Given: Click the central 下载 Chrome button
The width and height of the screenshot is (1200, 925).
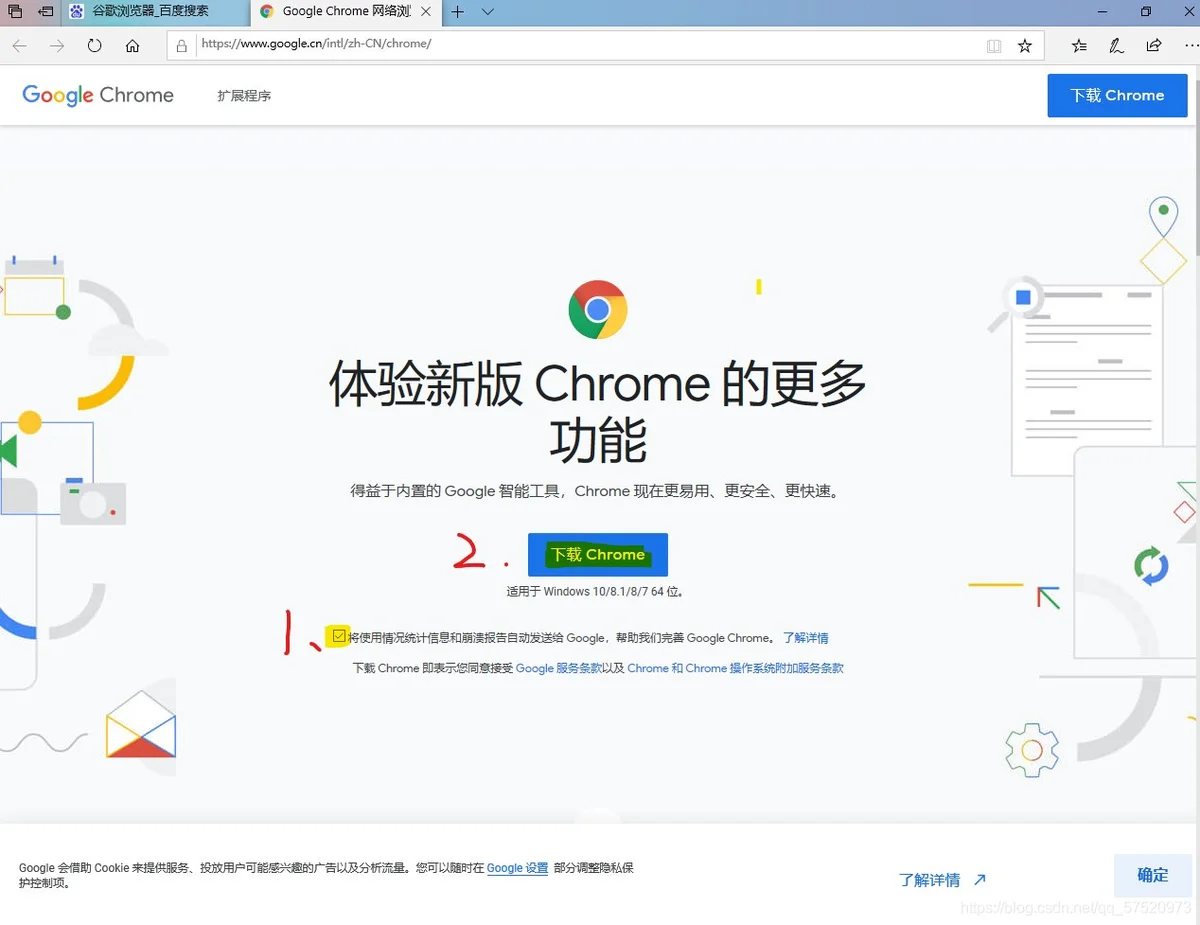Looking at the screenshot, I should (x=598, y=555).
